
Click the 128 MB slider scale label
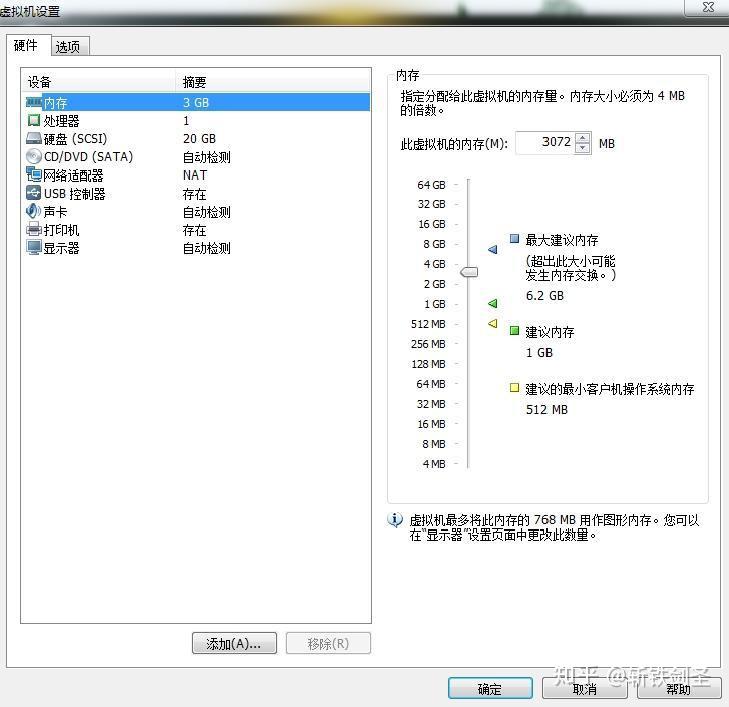428,364
